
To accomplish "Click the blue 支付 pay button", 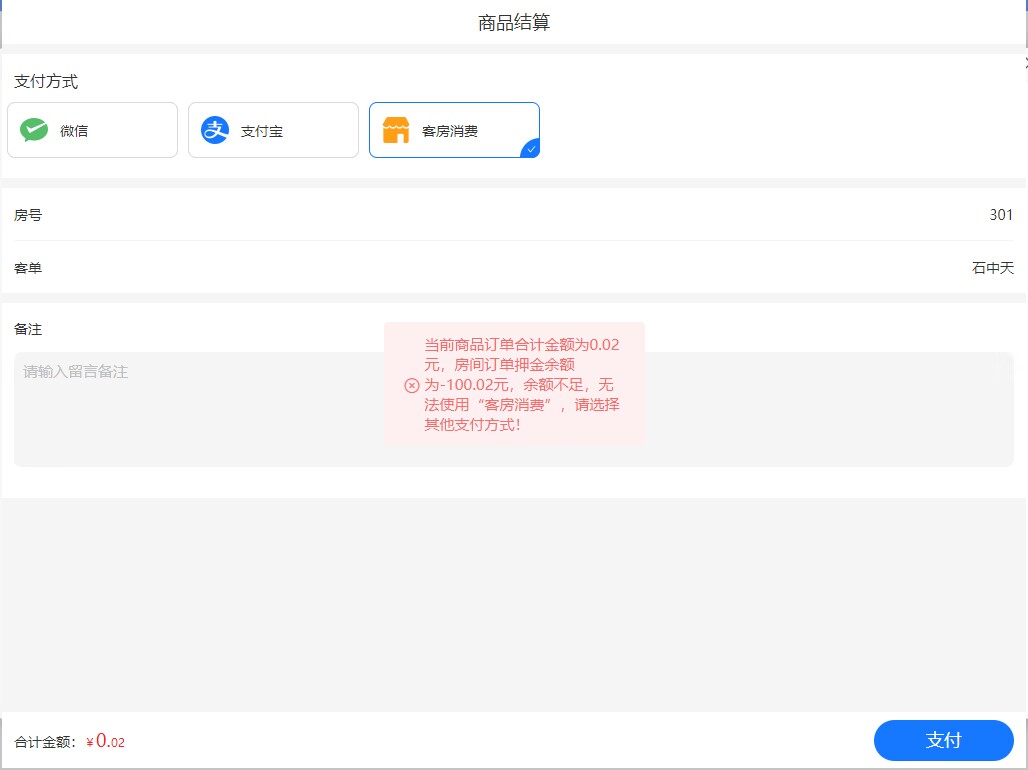I will [943, 740].
